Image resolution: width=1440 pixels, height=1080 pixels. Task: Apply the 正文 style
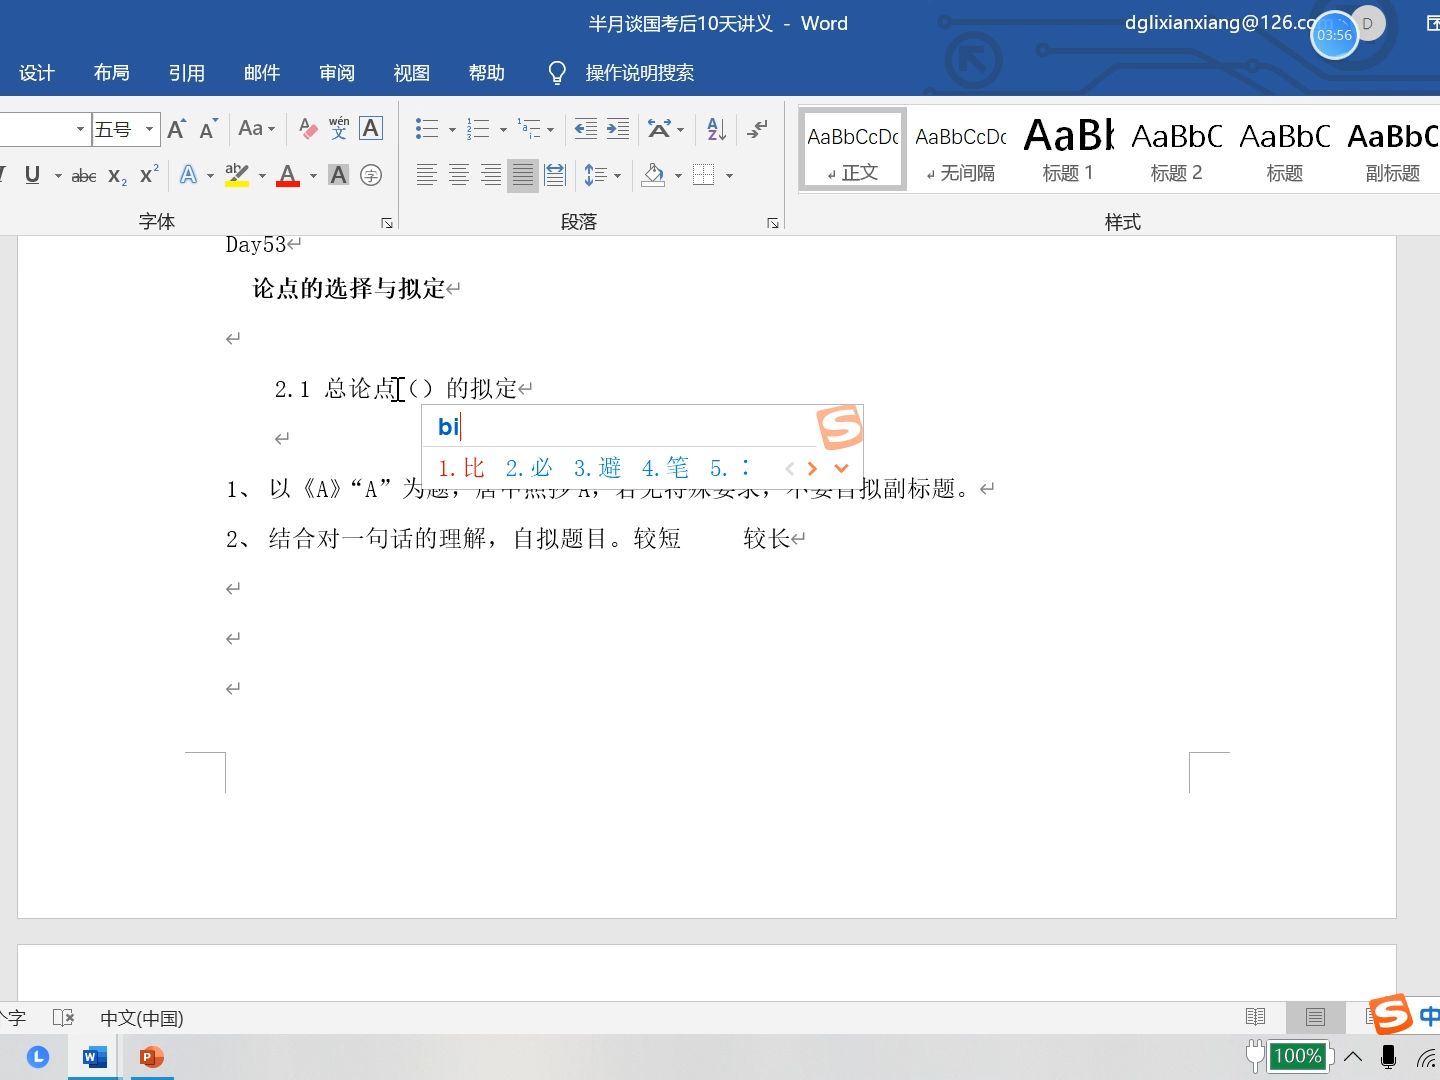853,149
